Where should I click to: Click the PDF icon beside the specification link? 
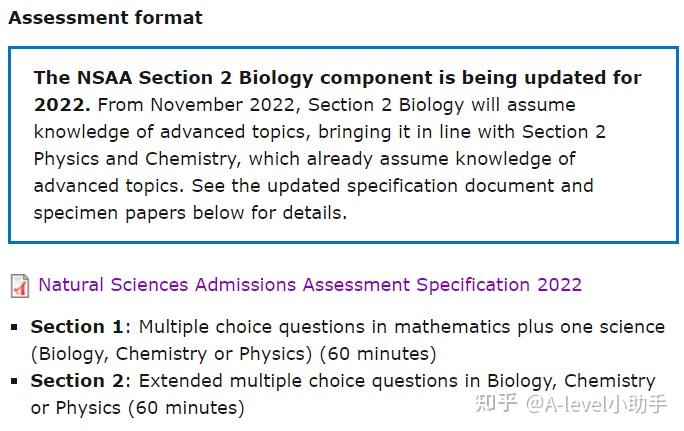tap(19, 286)
